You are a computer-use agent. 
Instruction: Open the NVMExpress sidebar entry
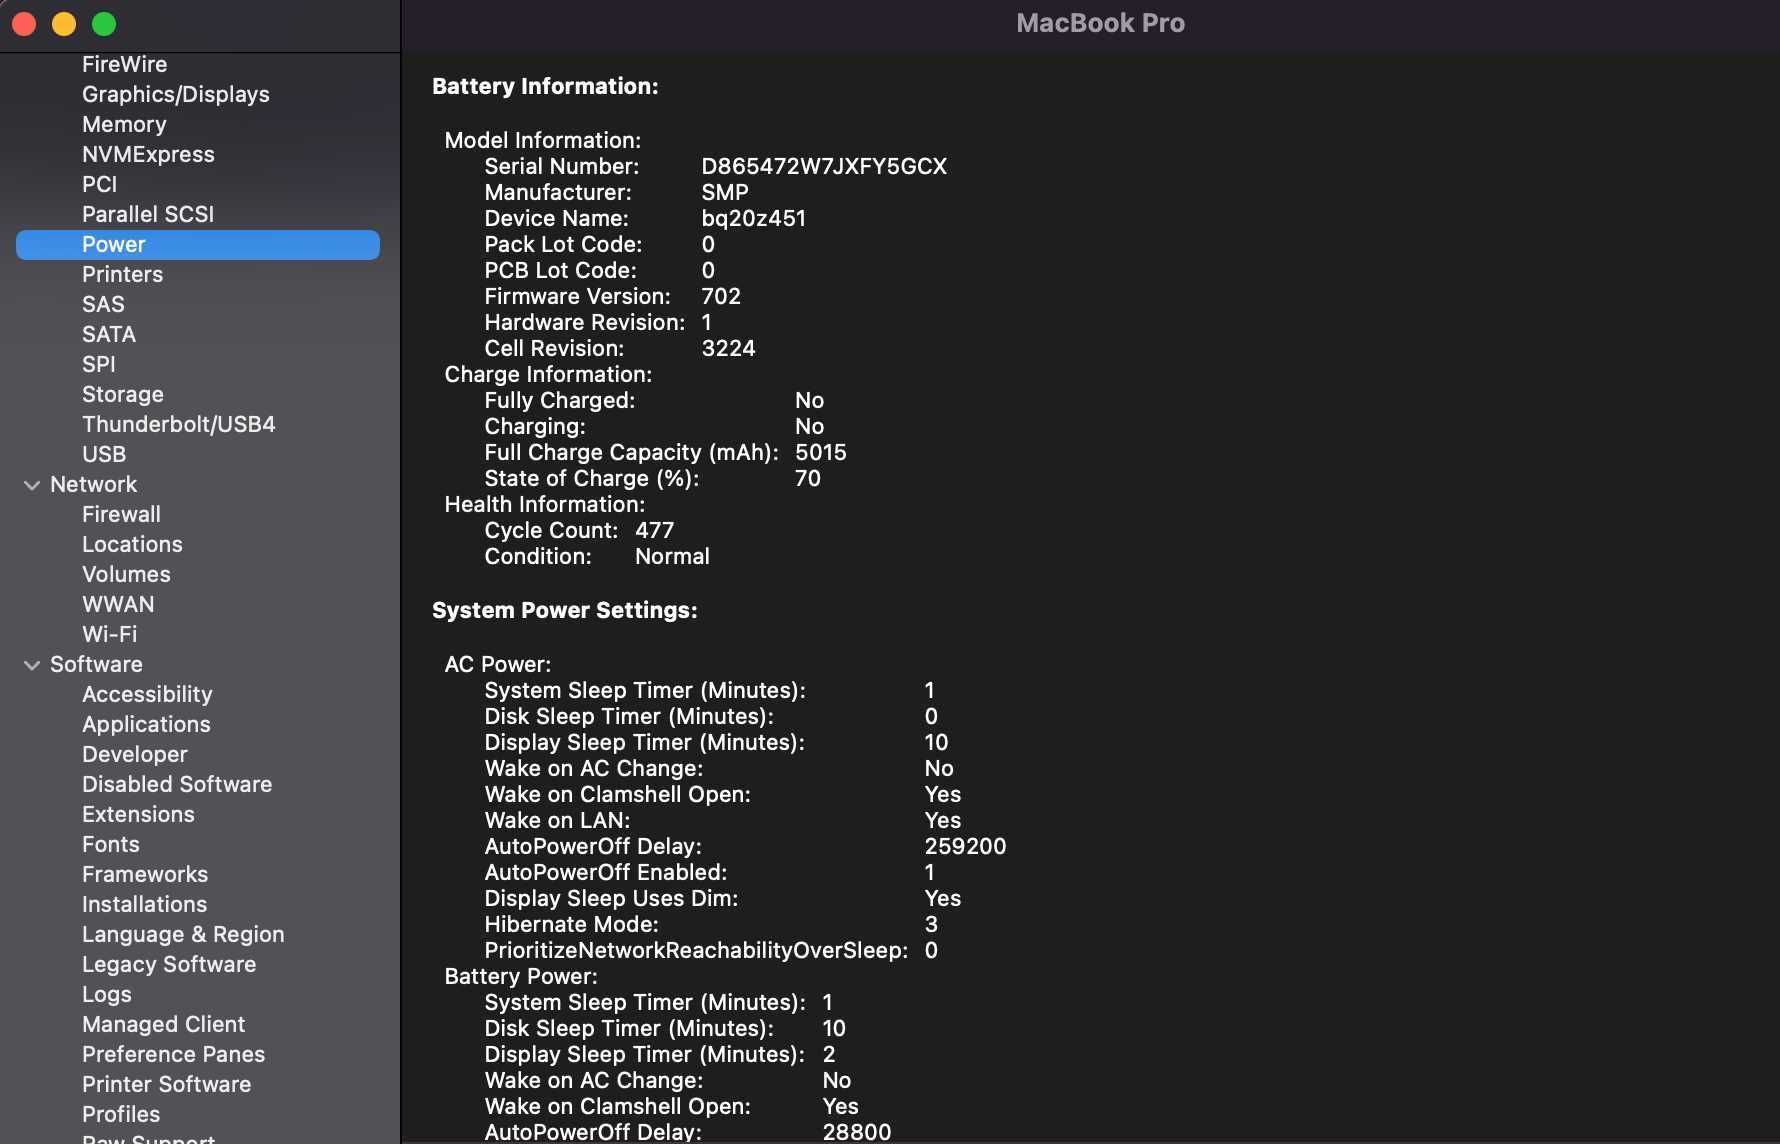[x=148, y=154]
